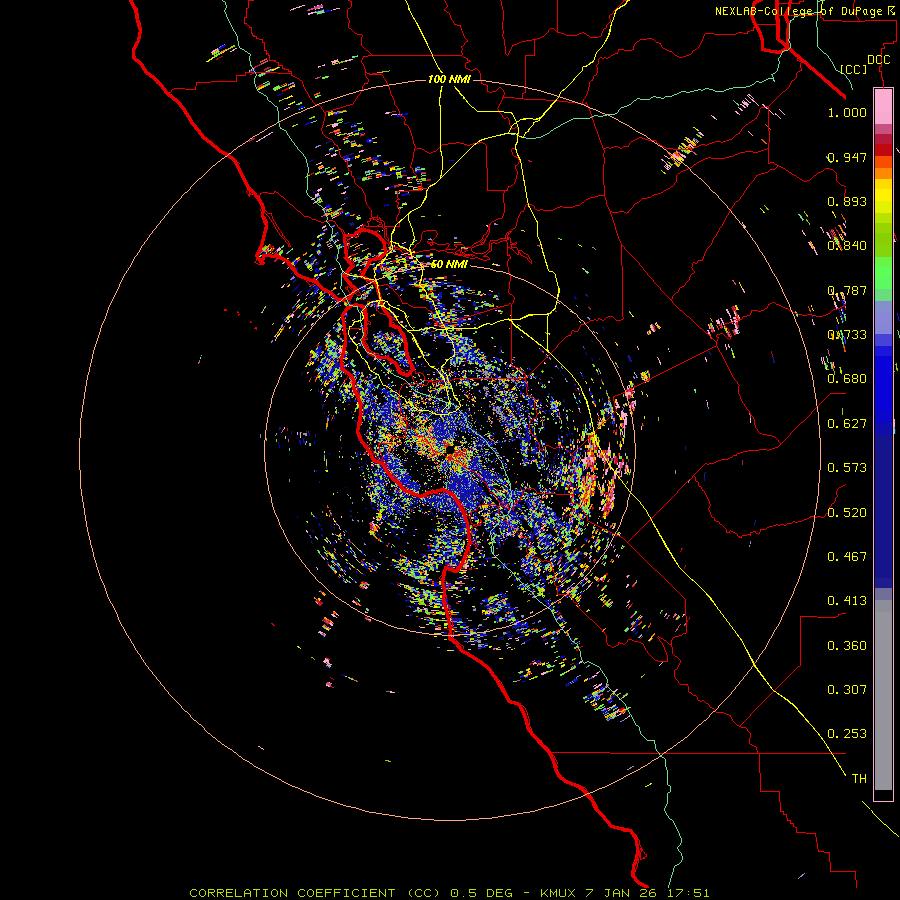Pick the gray segment of the color bar
The width and height of the screenshot is (900, 900).
[883, 695]
